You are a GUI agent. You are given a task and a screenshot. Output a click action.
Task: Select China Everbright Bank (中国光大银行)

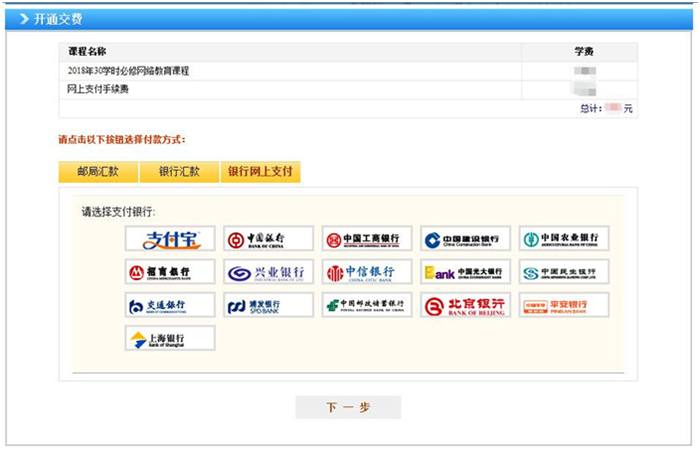coord(465,272)
